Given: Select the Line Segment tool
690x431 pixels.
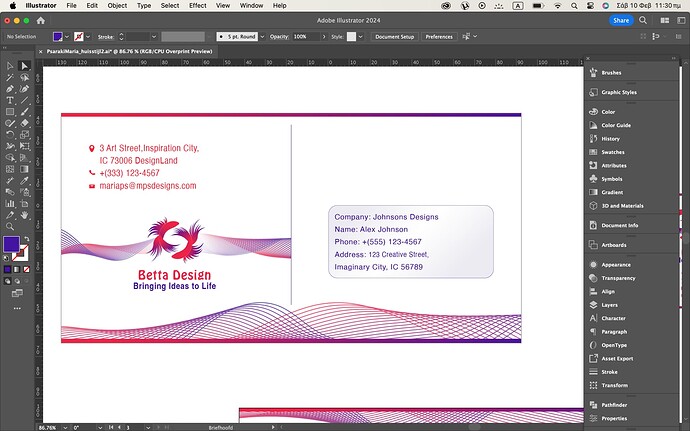Looking at the screenshot, I should point(25,100).
